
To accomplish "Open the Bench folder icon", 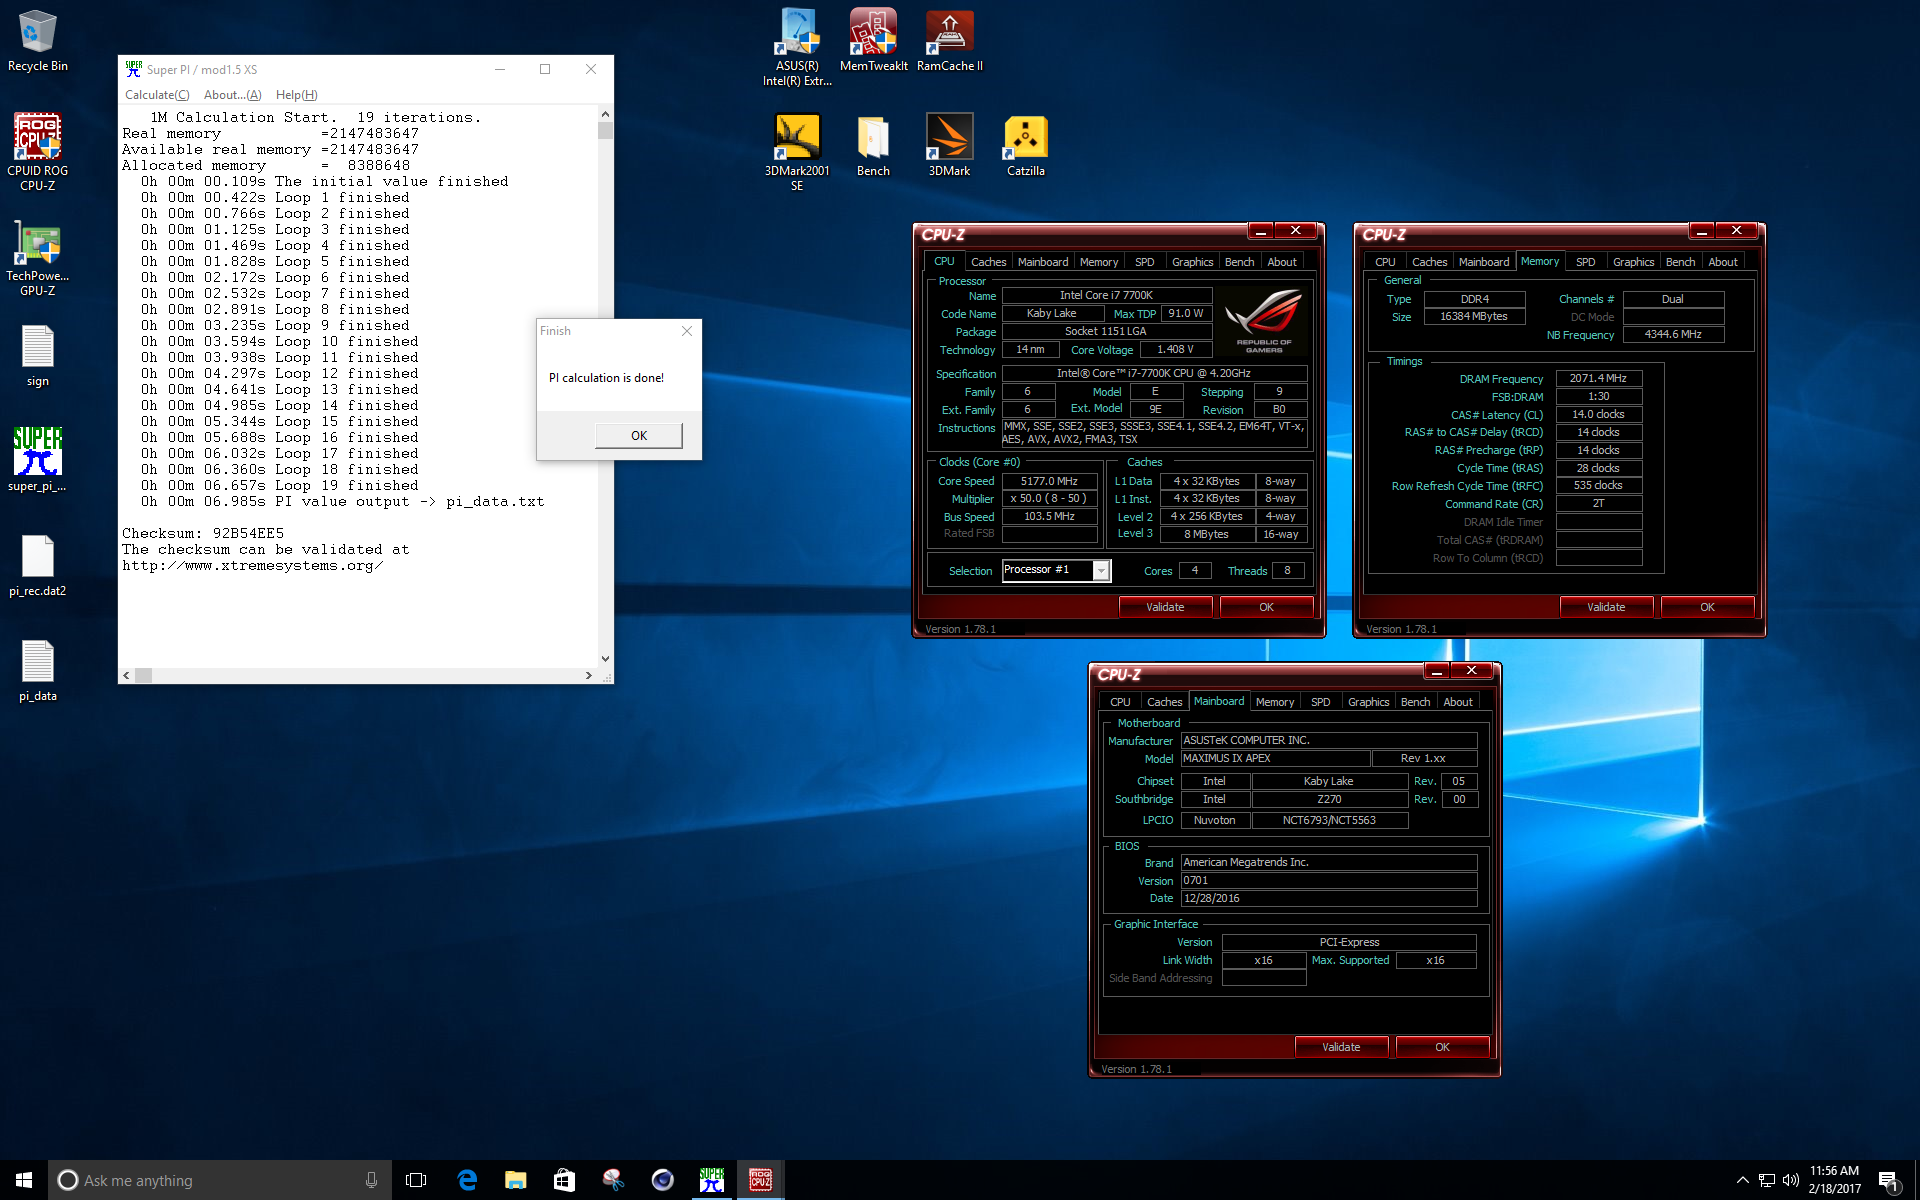I will pos(873,146).
